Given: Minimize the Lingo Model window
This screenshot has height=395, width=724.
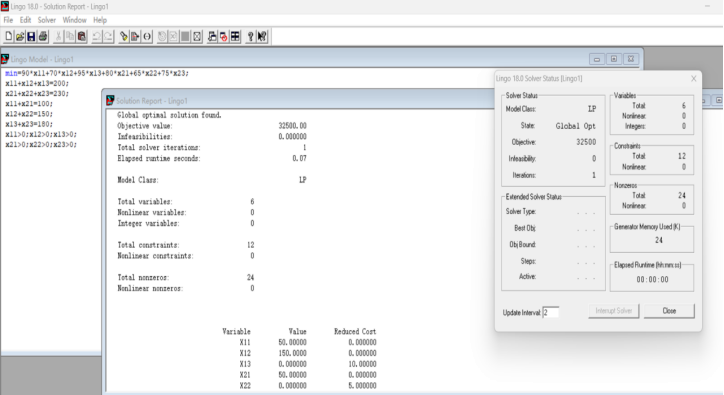Looking at the screenshot, I should (597, 59).
